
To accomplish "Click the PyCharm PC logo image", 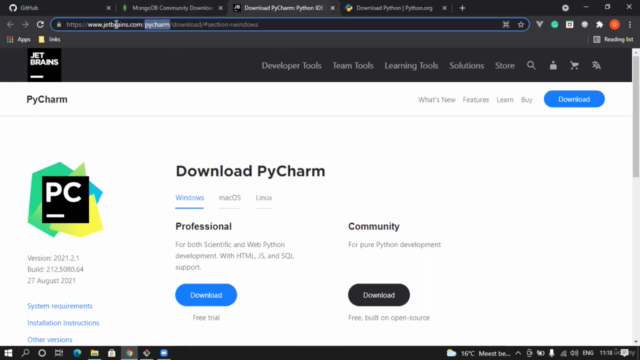I will [x=65, y=200].
